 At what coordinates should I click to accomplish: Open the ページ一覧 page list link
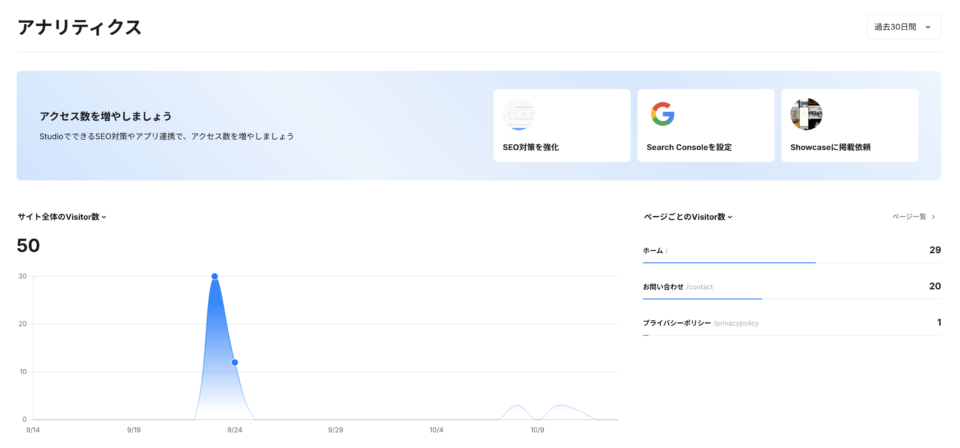[909, 216]
